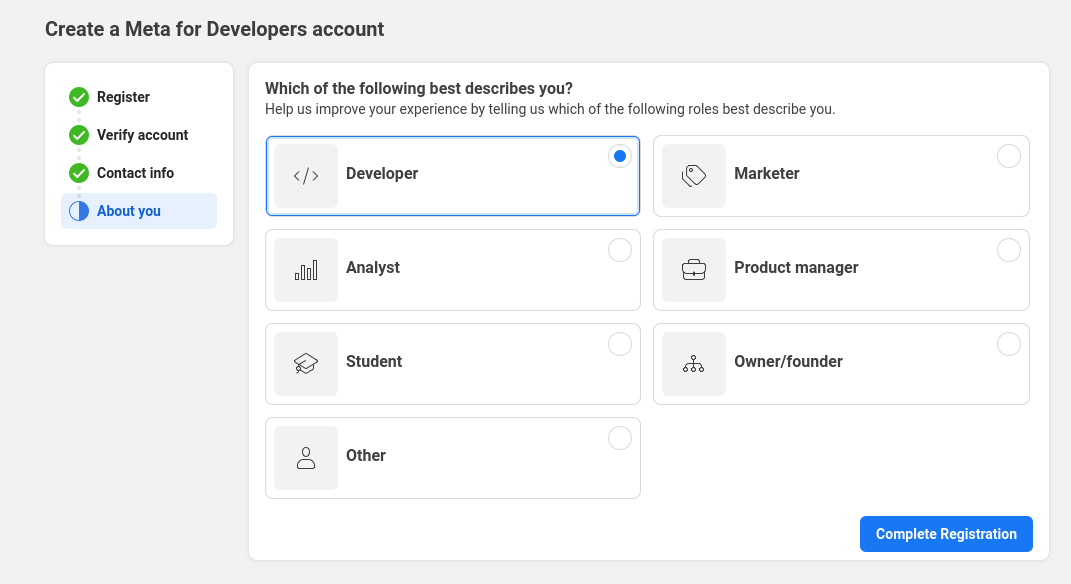Click the Developer code brackets icon
The image size is (1071, 584).
tap(306, 176)
